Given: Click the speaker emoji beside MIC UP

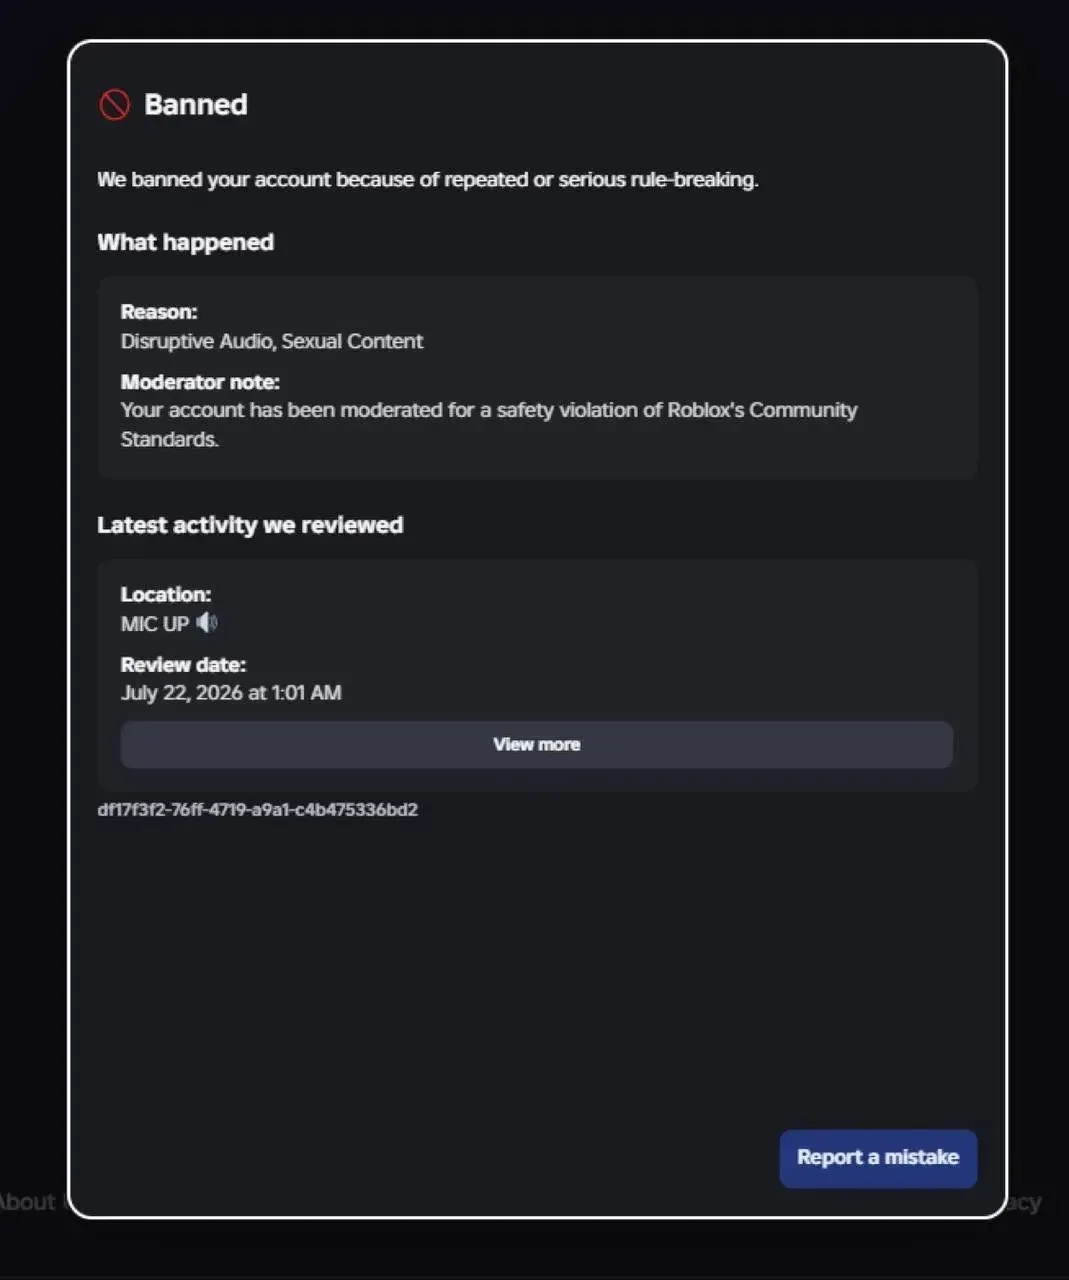Looking at the screenshot, I should click(x=207, y=623).
